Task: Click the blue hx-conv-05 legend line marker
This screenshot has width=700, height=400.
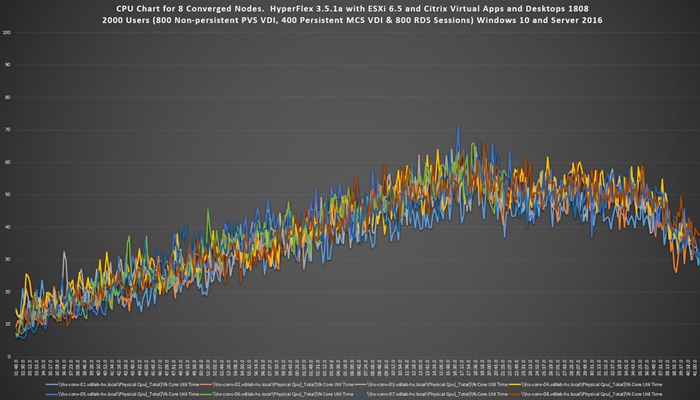Action: click(x=52, y=394)
